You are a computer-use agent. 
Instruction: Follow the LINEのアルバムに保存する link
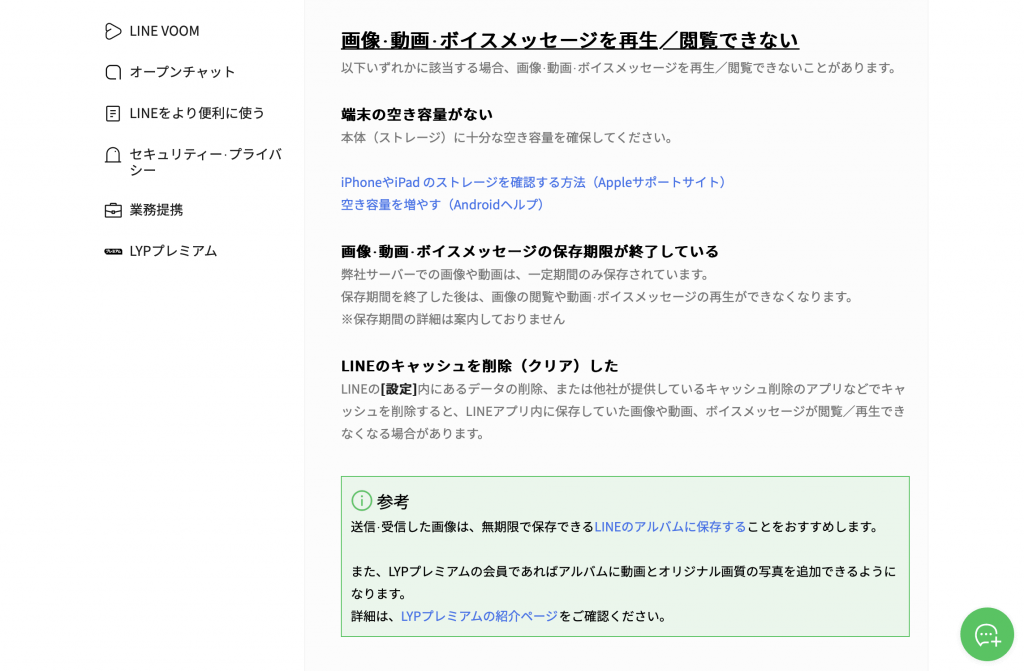click(670, 527)
